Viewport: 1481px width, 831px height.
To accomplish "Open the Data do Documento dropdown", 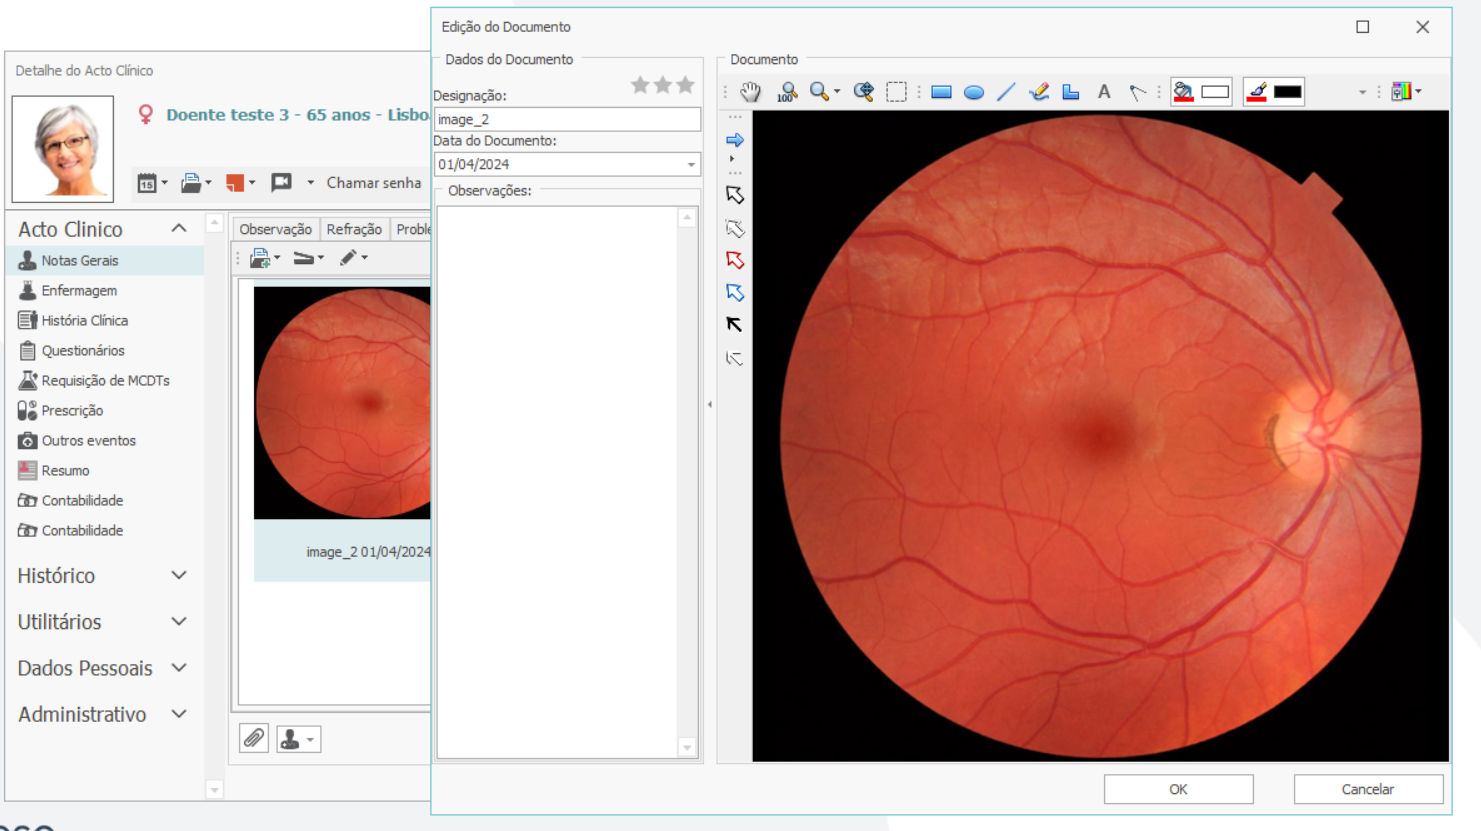I will (691, 165).
